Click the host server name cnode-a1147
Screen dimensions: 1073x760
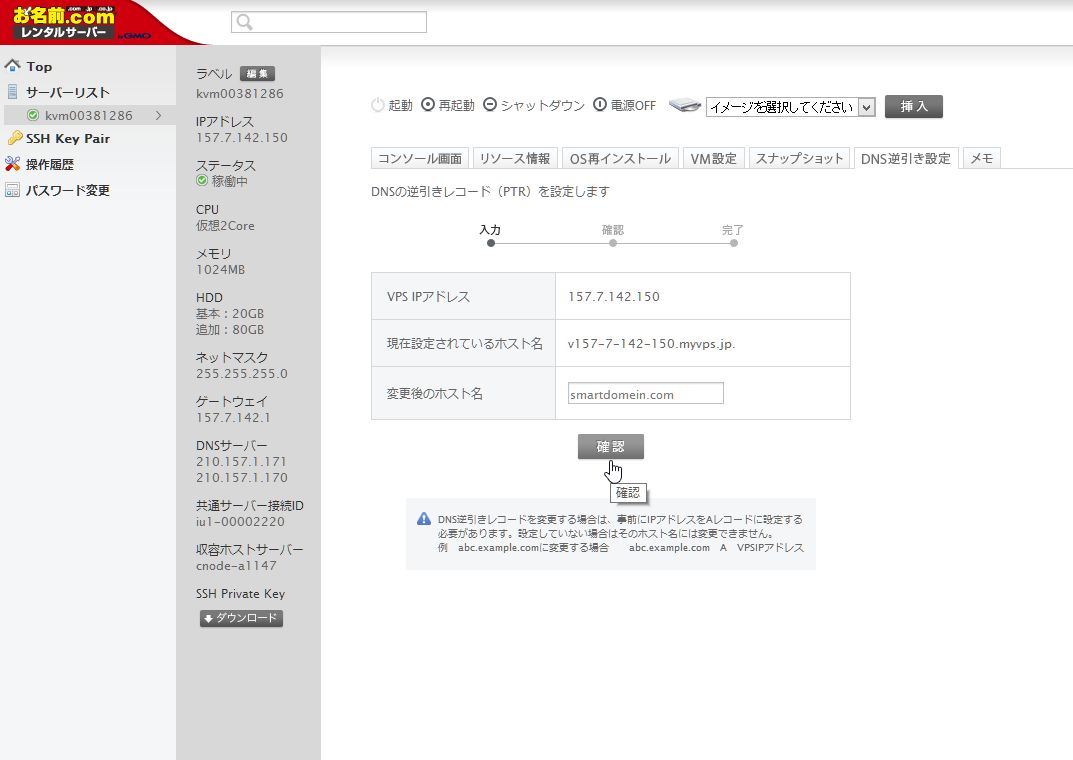pyautogui.click(x=236, y=566)
